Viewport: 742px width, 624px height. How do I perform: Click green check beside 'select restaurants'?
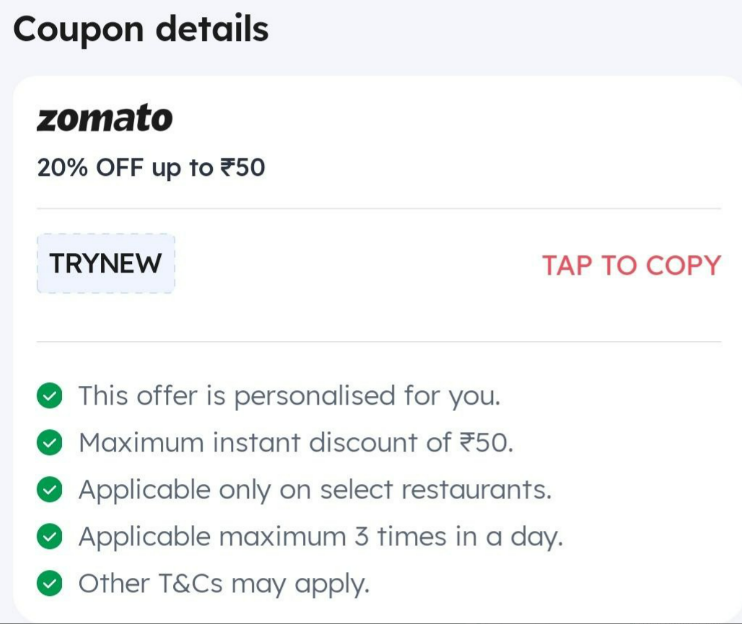pos(49,490)
